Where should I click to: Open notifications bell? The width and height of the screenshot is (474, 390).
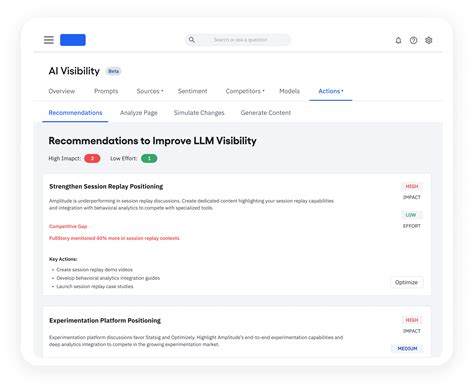pos(398,40)
